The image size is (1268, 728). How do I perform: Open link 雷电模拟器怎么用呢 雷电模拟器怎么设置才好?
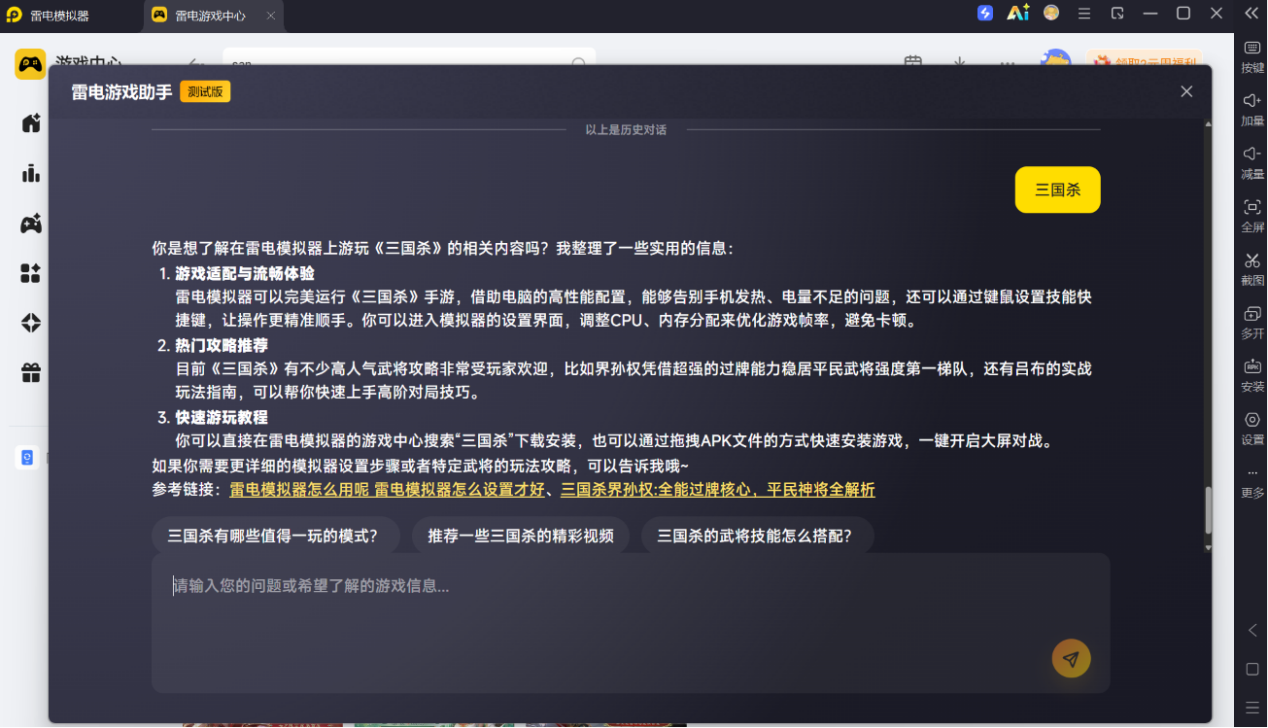point(387,489)
